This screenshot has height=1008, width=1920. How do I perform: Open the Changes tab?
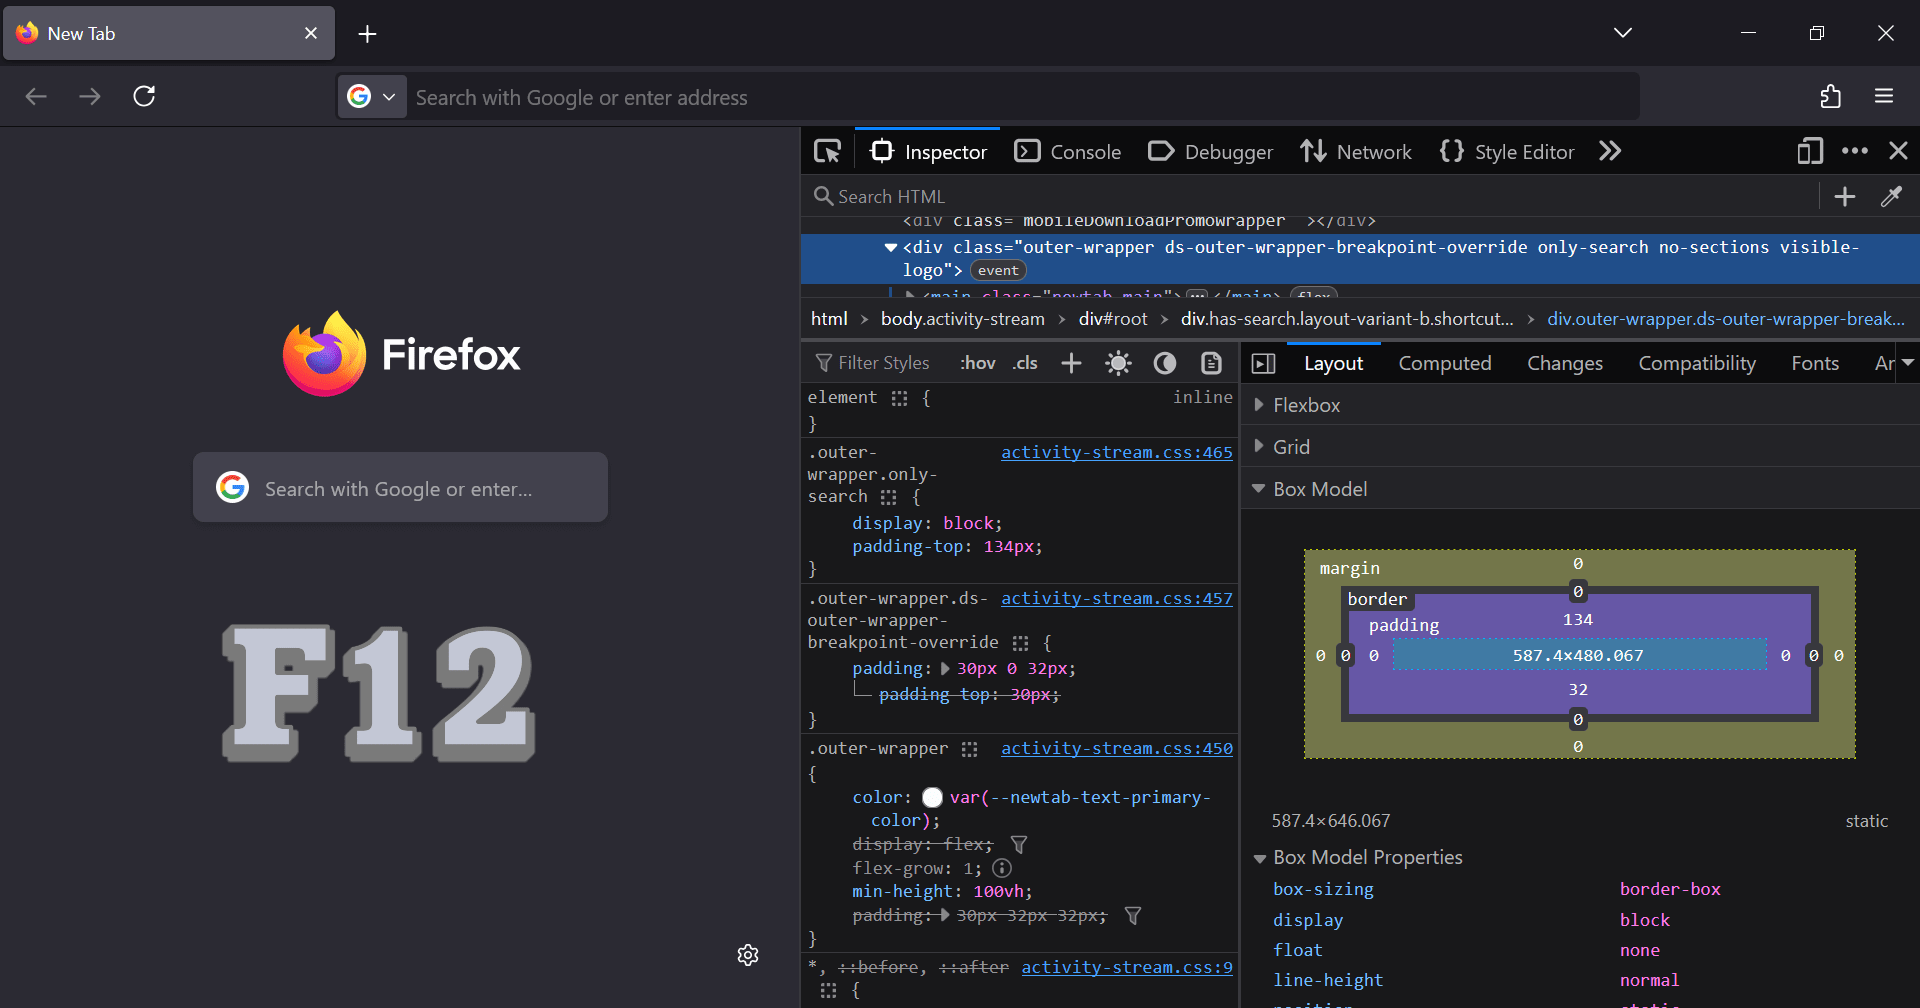(1564, 363)
